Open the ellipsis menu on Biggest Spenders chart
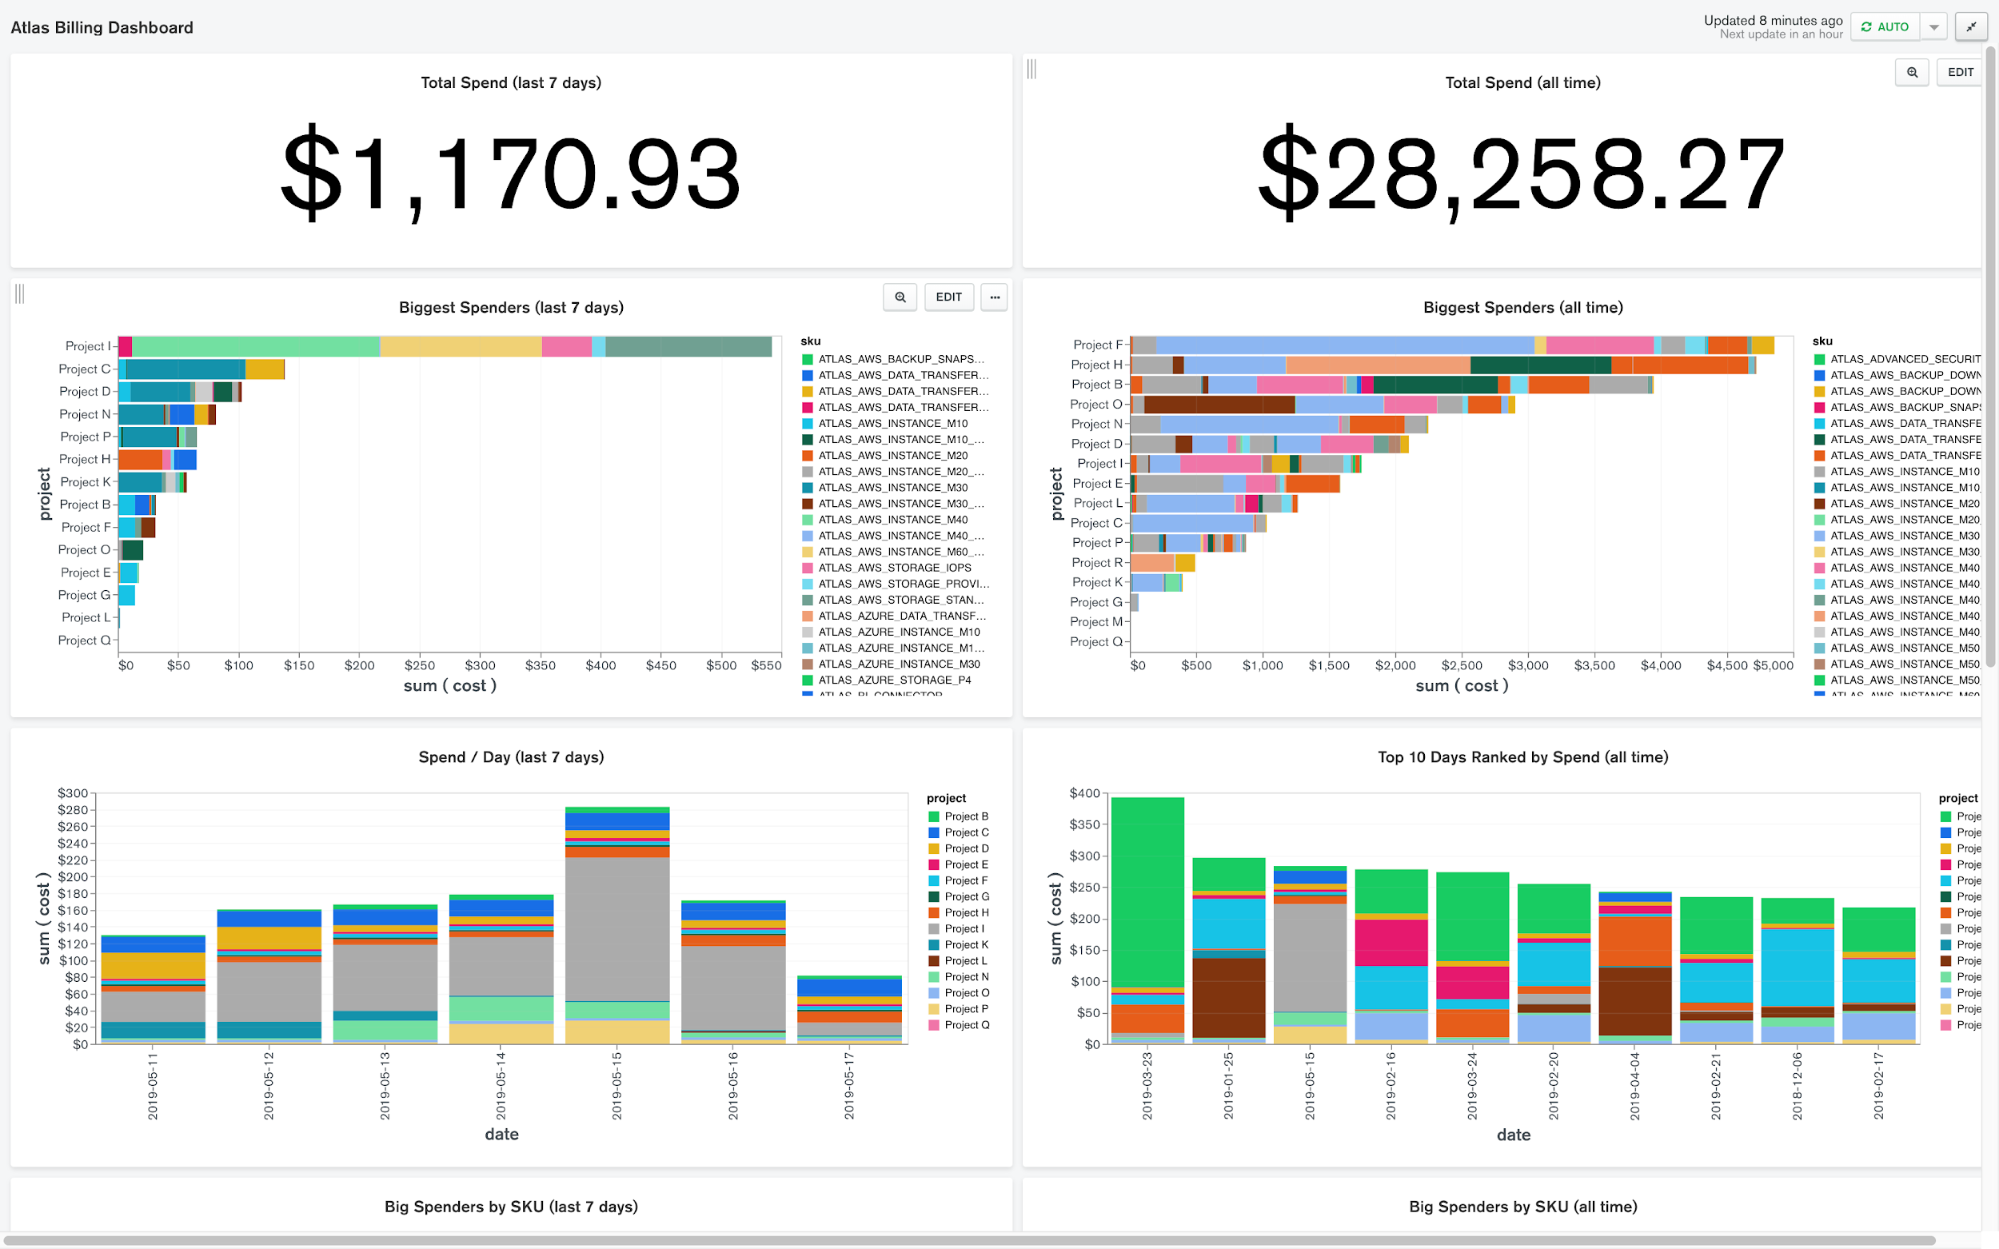1999x1249 pixels. tap(994, 297)
